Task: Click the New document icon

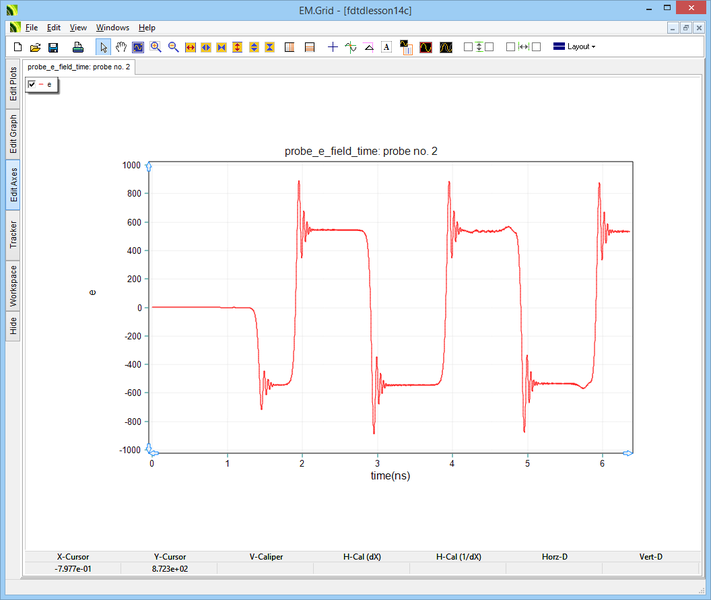Action: [18, 47]
